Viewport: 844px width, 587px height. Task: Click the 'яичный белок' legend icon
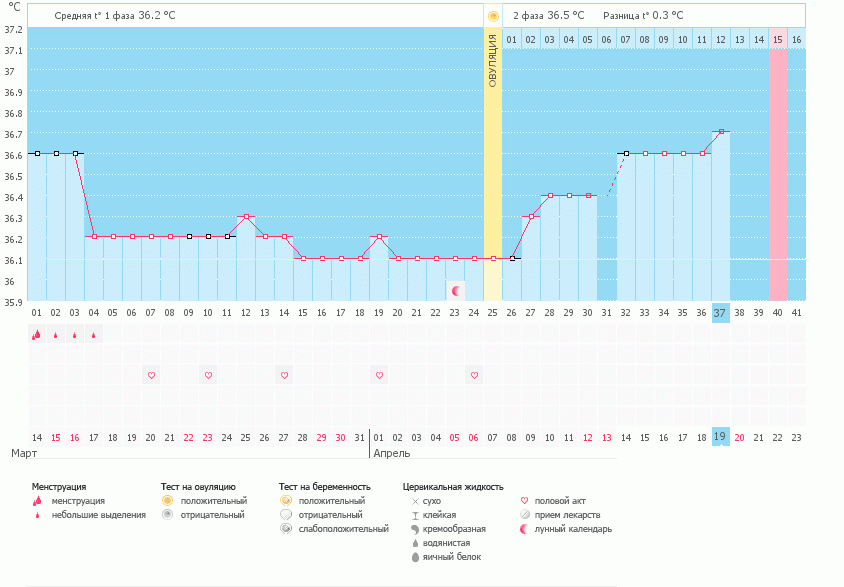click(x=415, y=557)
